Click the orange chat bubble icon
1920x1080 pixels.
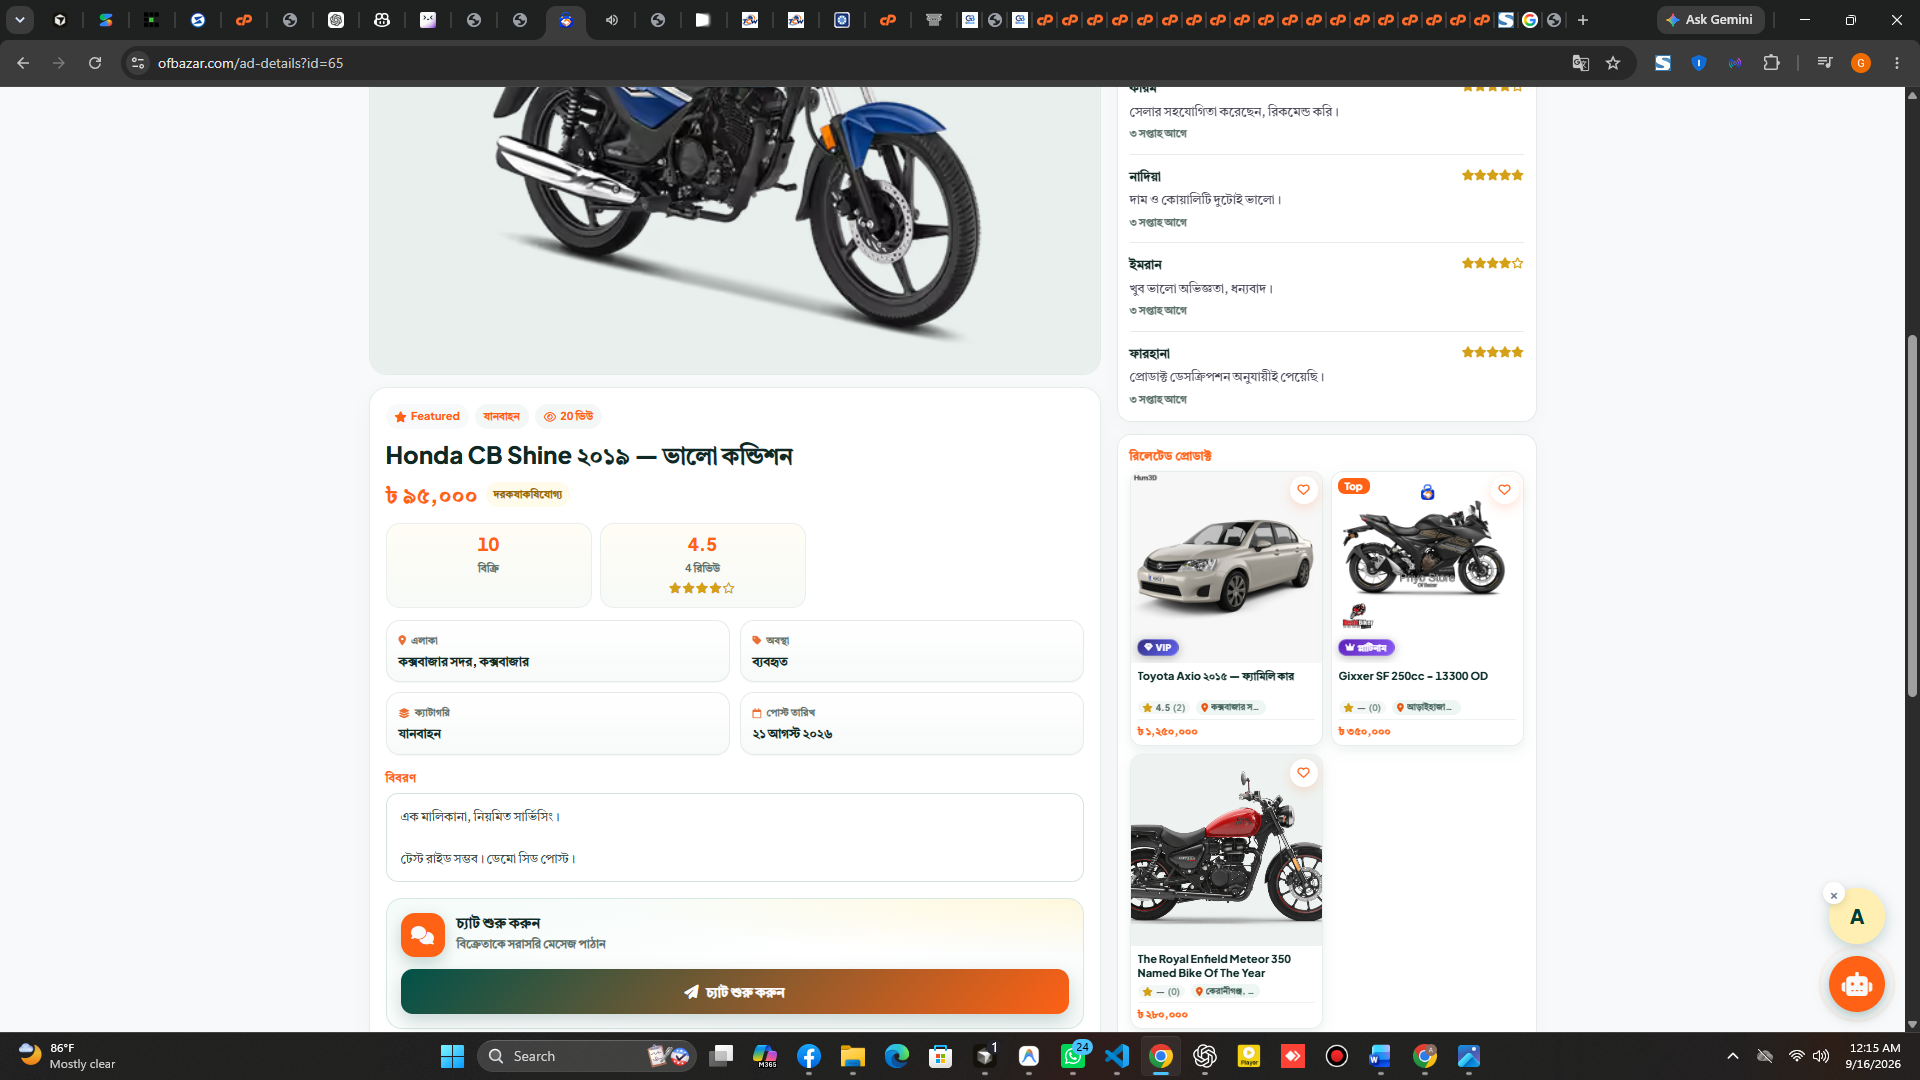click(x=423, y=935)
